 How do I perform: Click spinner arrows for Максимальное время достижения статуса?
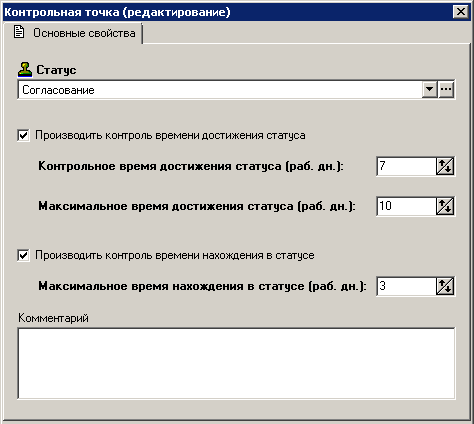click(x=445, y=206)
